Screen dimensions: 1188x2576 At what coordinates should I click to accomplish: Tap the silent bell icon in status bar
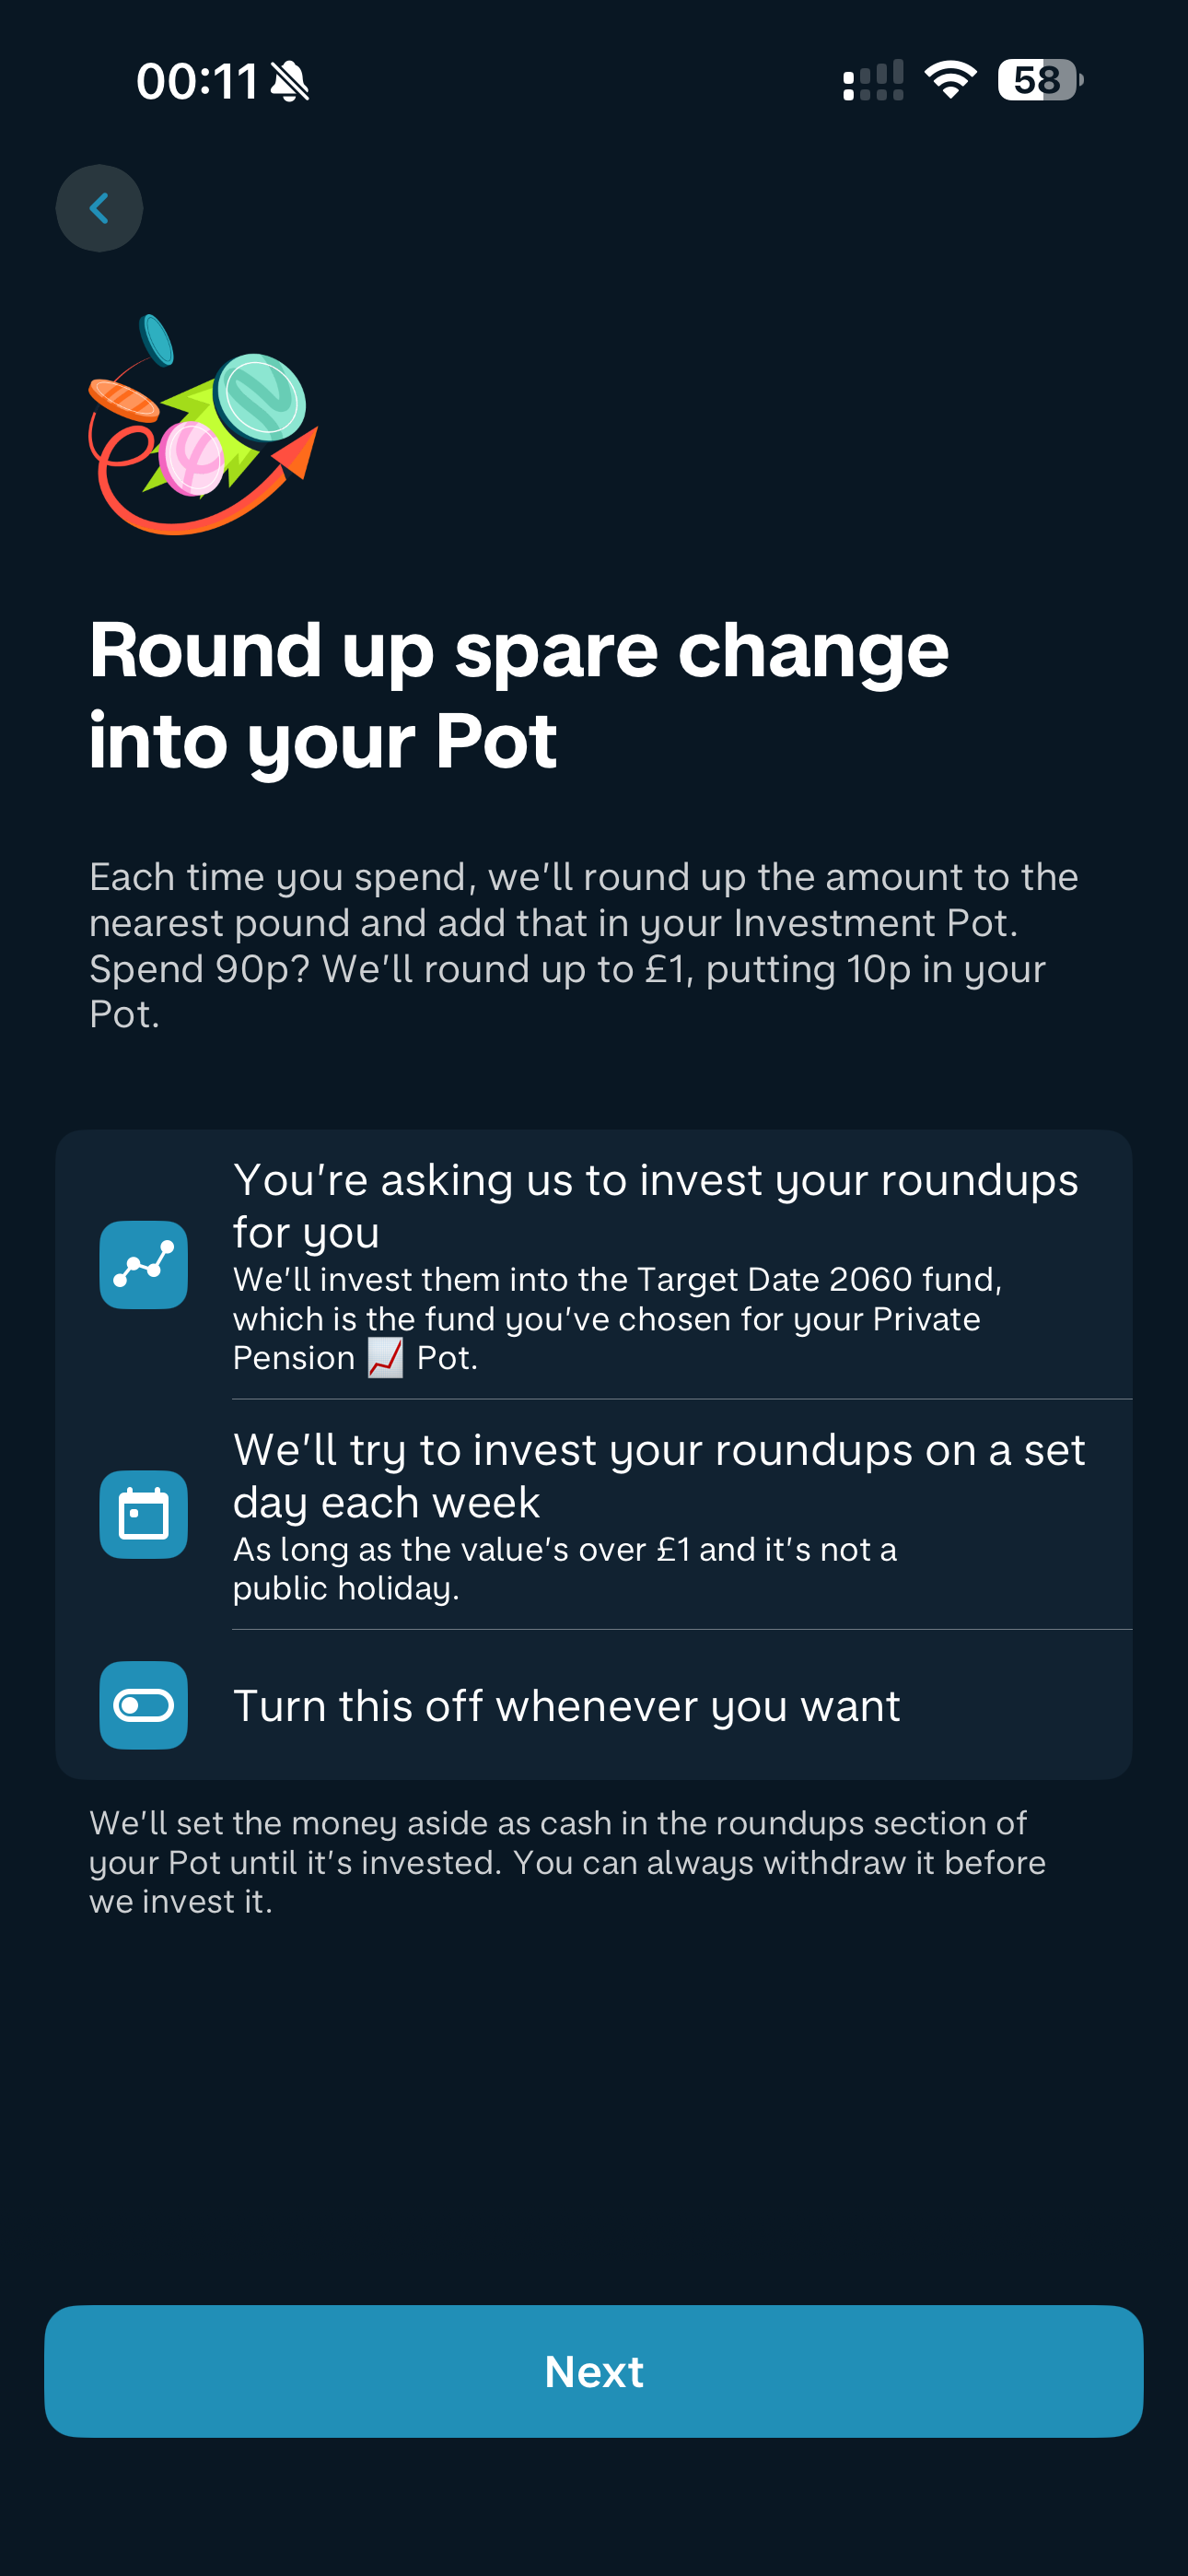(291, 81)
